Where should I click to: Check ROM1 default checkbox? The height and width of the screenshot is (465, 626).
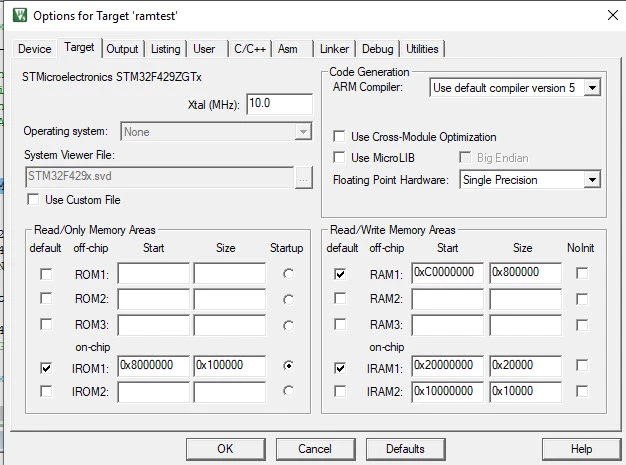point(46,274)
